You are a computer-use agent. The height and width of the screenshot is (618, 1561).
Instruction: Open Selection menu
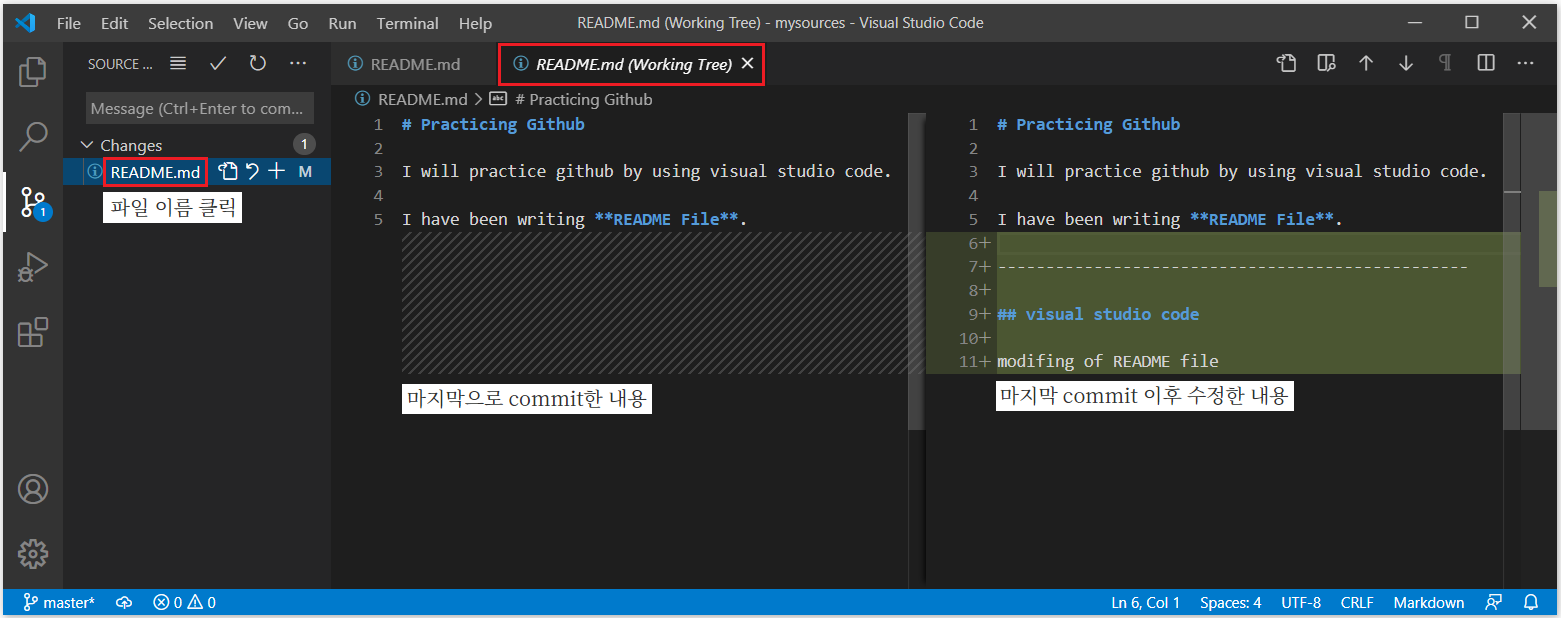pyautogui.click(x=180, y=23)
